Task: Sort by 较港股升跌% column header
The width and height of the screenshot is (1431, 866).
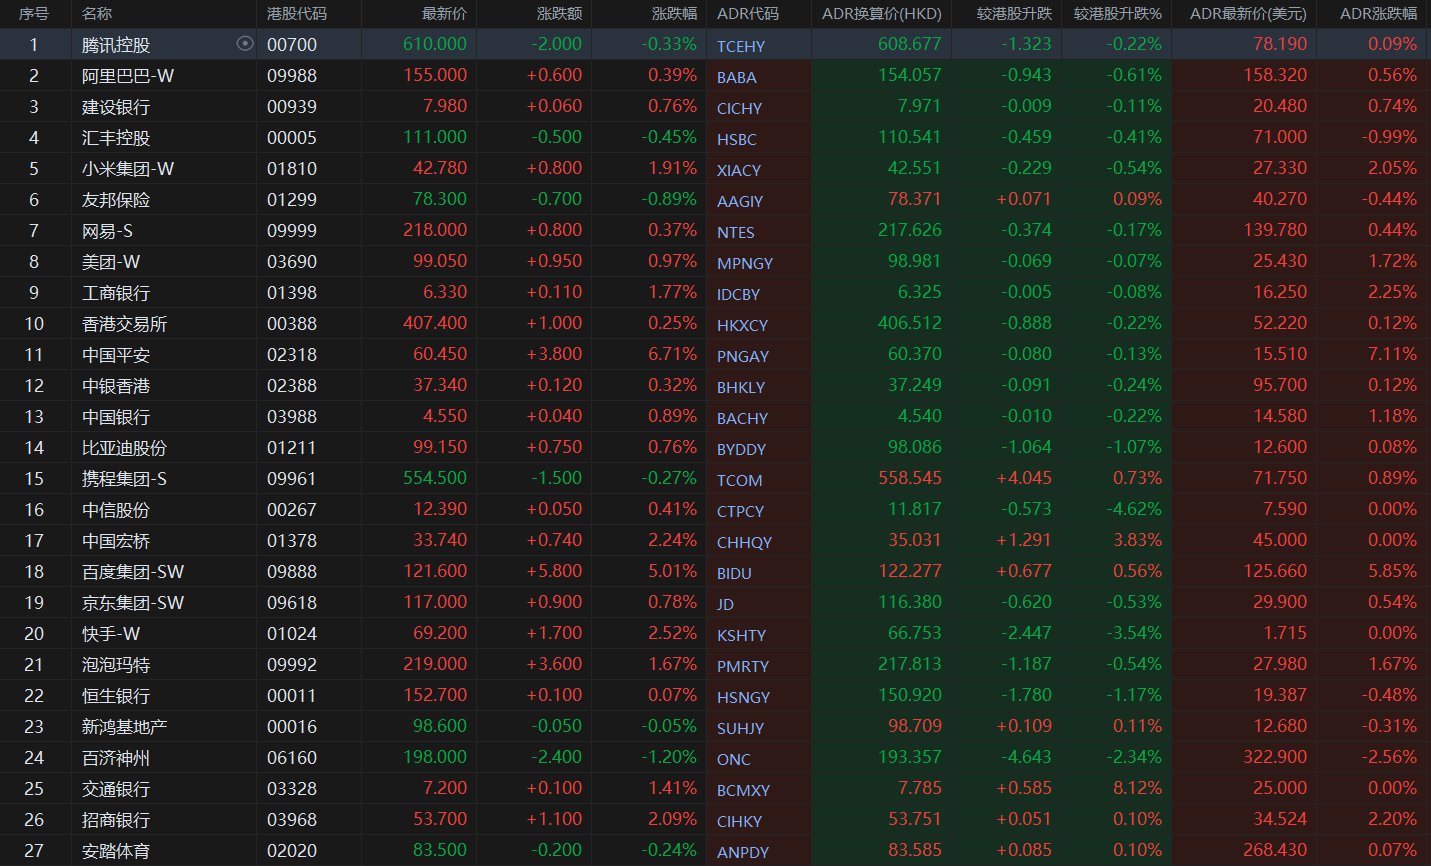Action: click(1117, 14)
